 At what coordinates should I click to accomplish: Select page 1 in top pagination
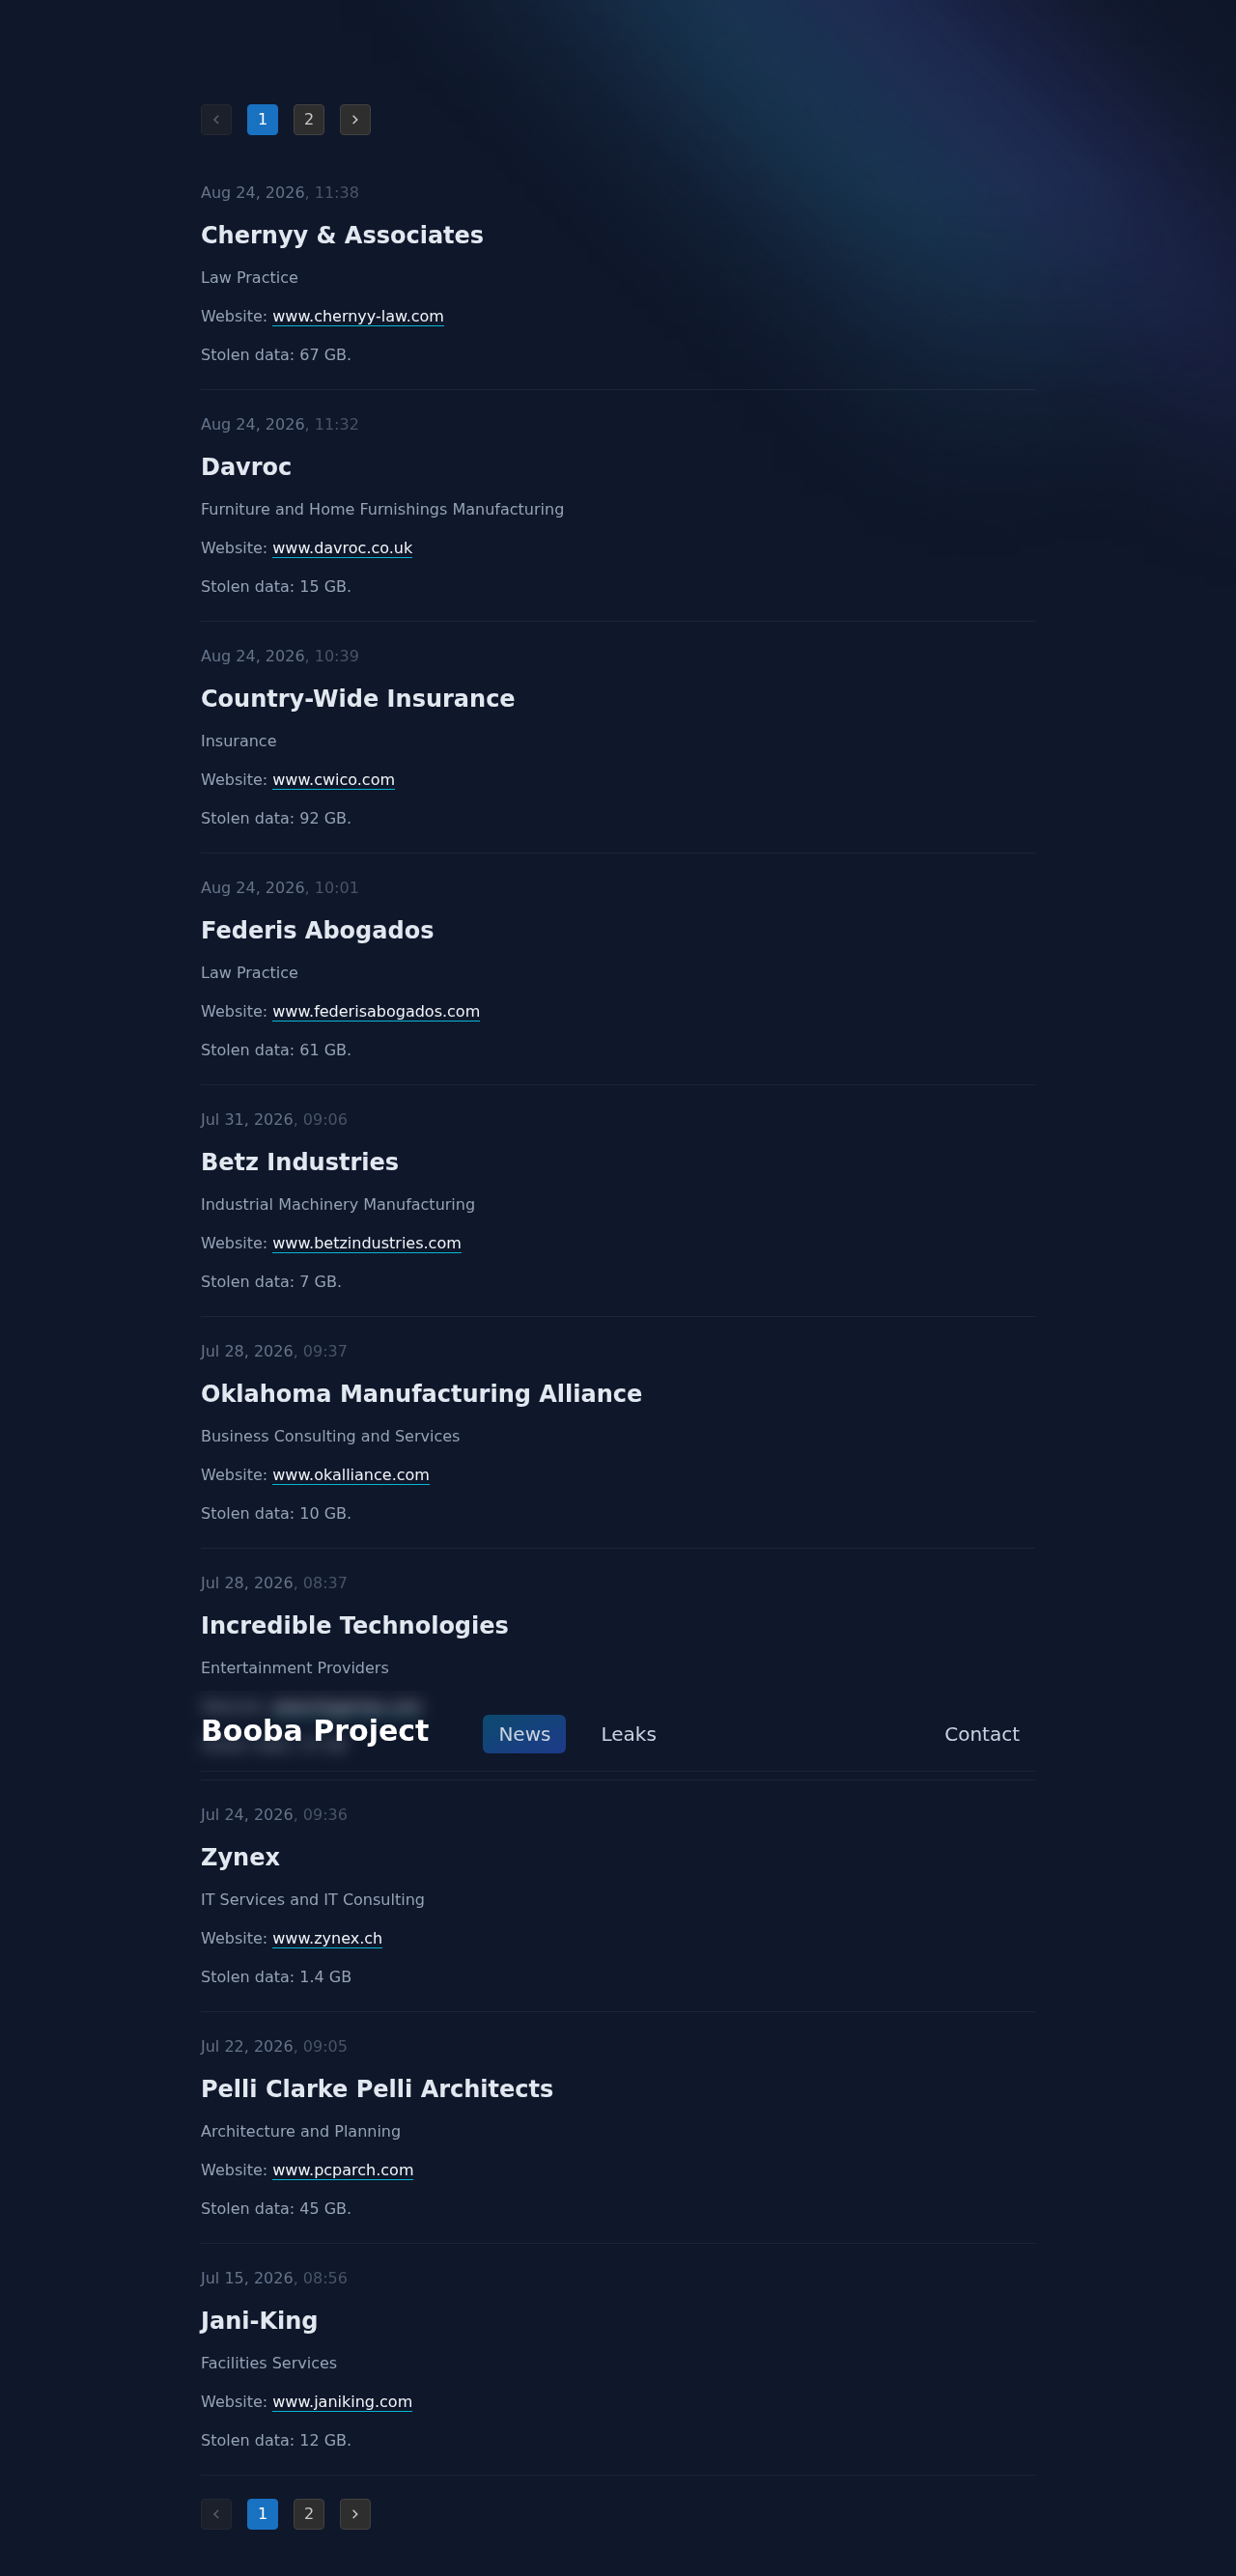coord(263,120)
